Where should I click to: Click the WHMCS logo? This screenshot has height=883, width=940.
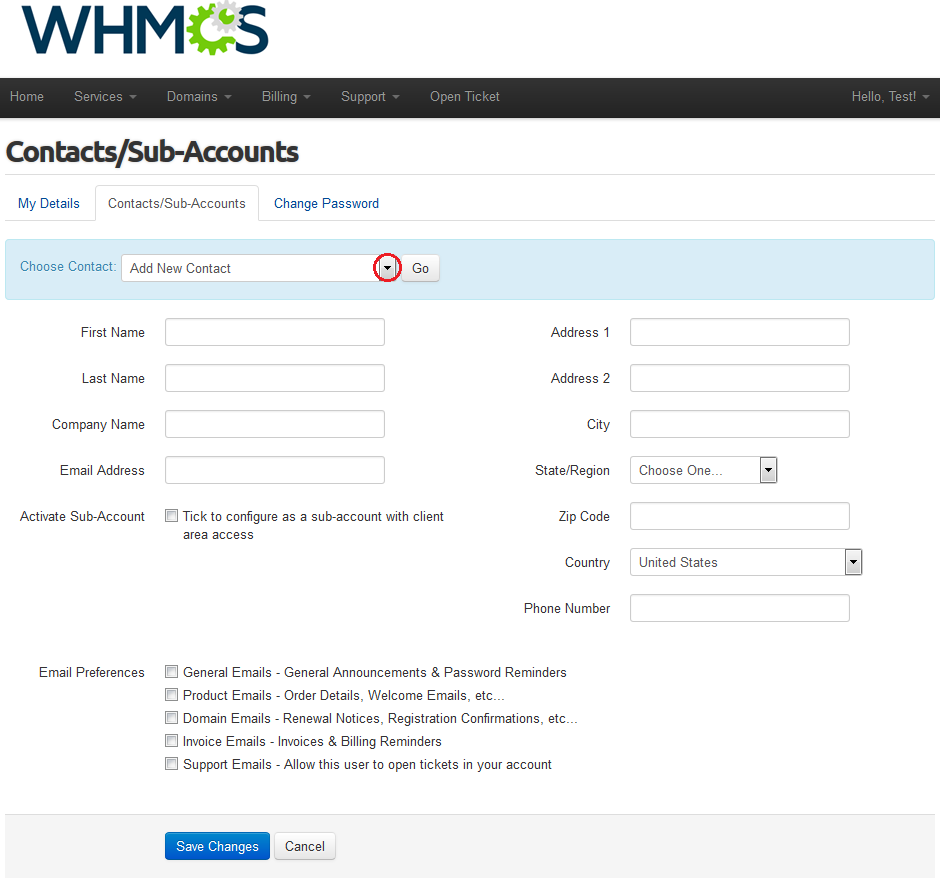click(145, 29)
